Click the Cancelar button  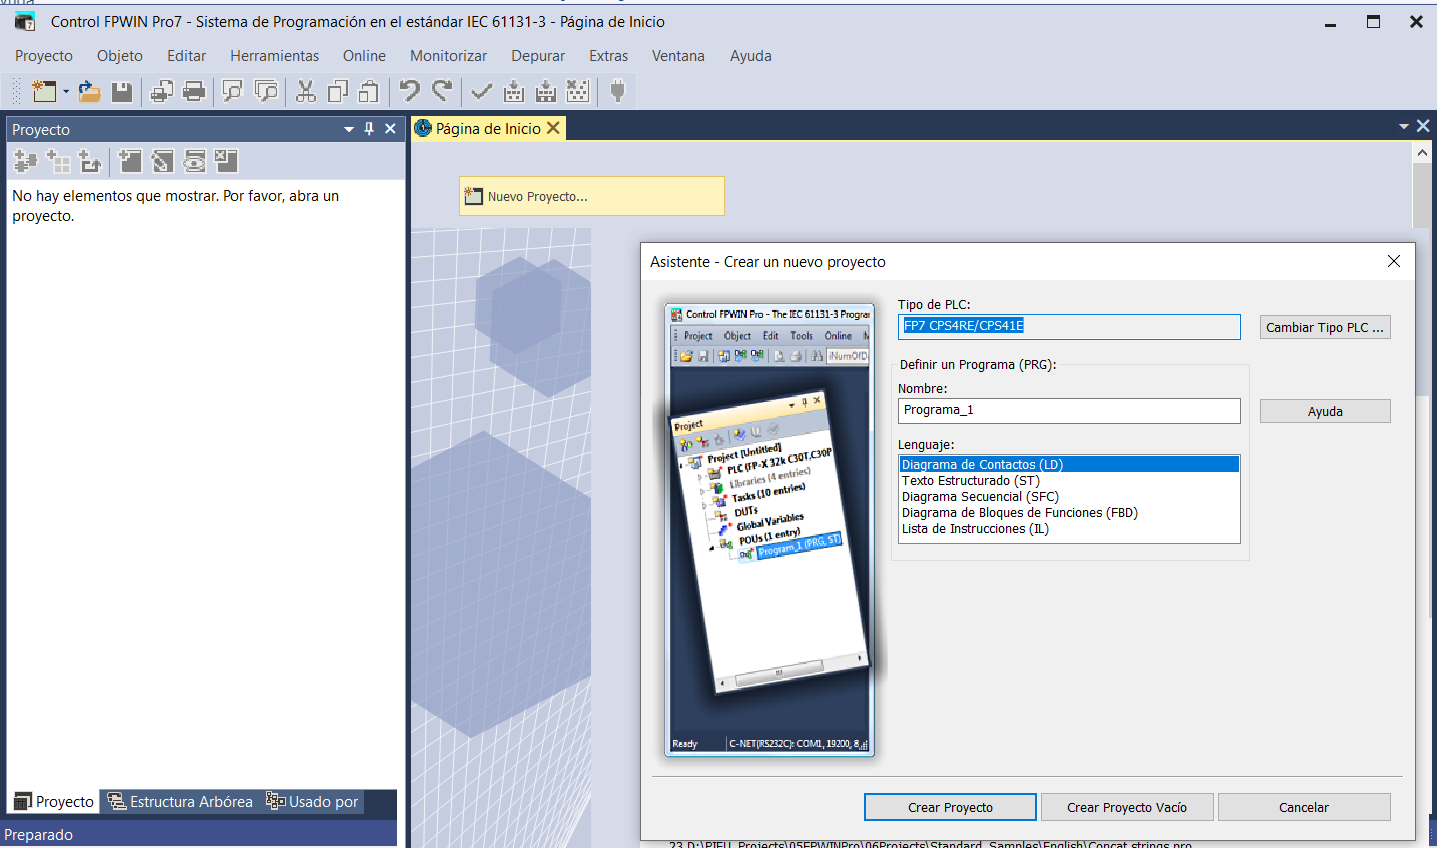(x=1304, y=807)
